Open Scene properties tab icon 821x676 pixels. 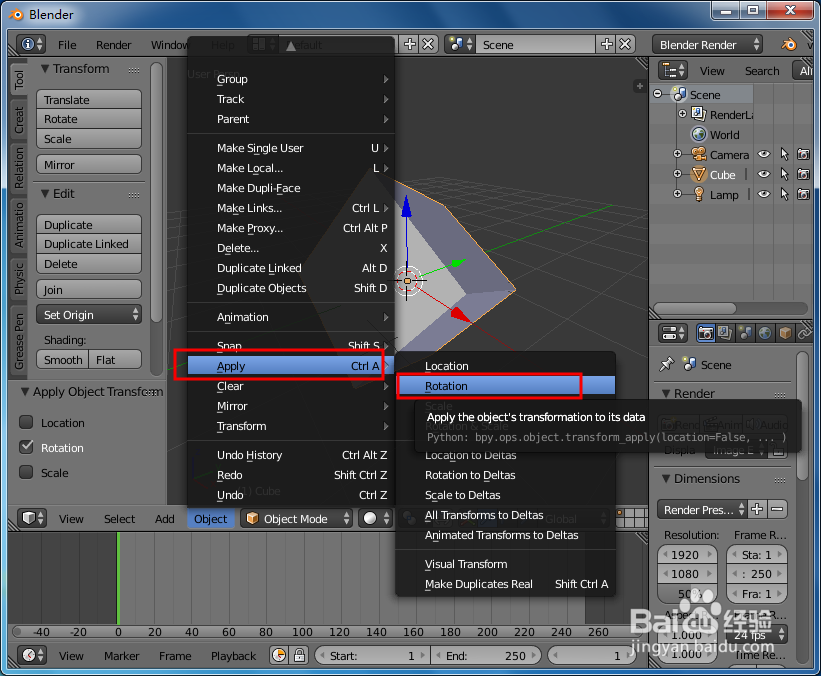click(x=745, y=333)
